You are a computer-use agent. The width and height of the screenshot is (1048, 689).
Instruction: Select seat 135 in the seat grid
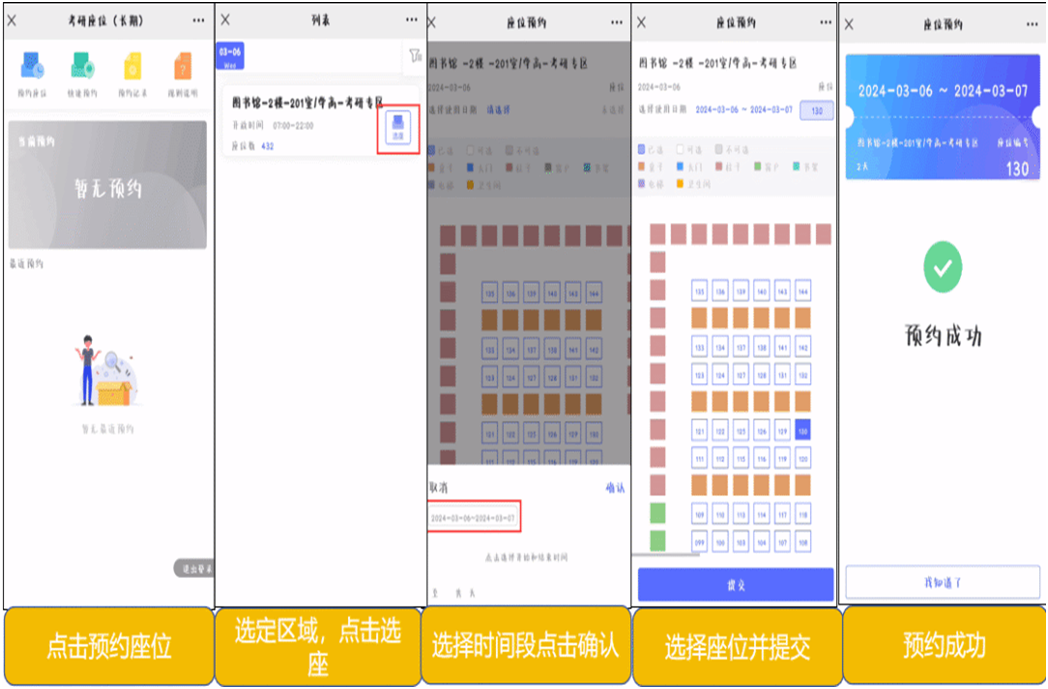click(699, 290)
